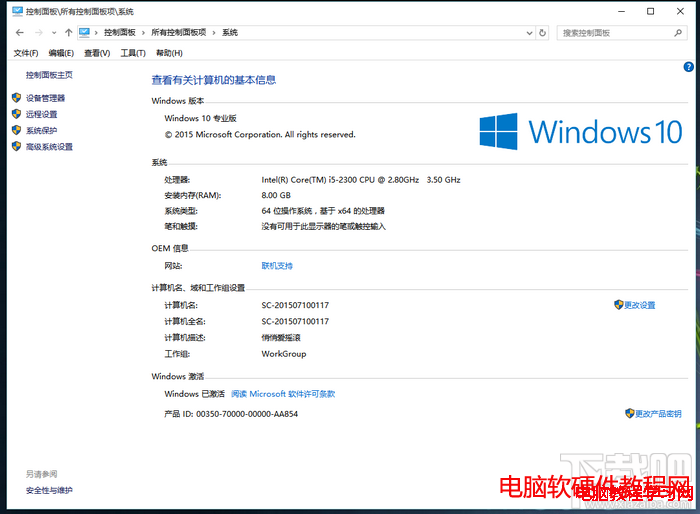Click the Back navigation arrow
Screen dimensions: 700x514
click(x=19, y=33)
